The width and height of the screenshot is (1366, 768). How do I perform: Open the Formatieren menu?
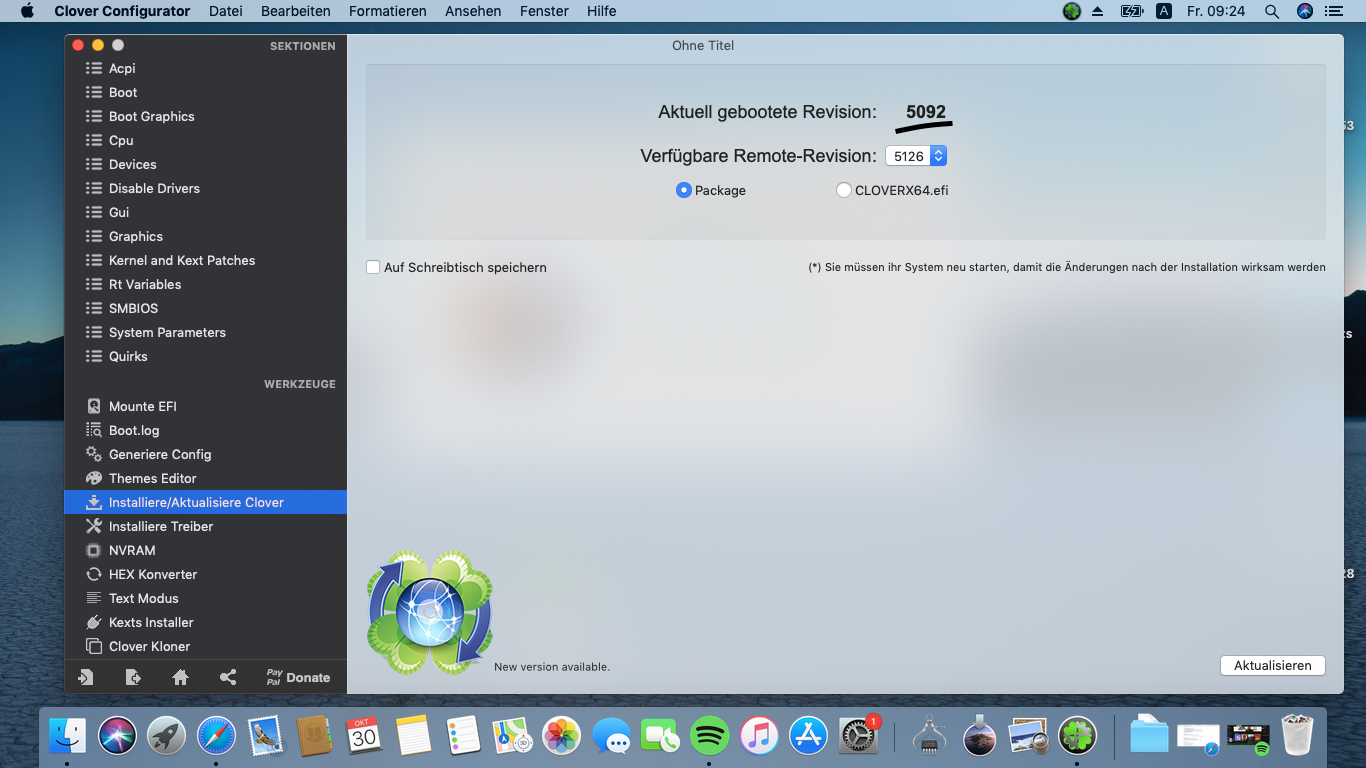point(388,11)
